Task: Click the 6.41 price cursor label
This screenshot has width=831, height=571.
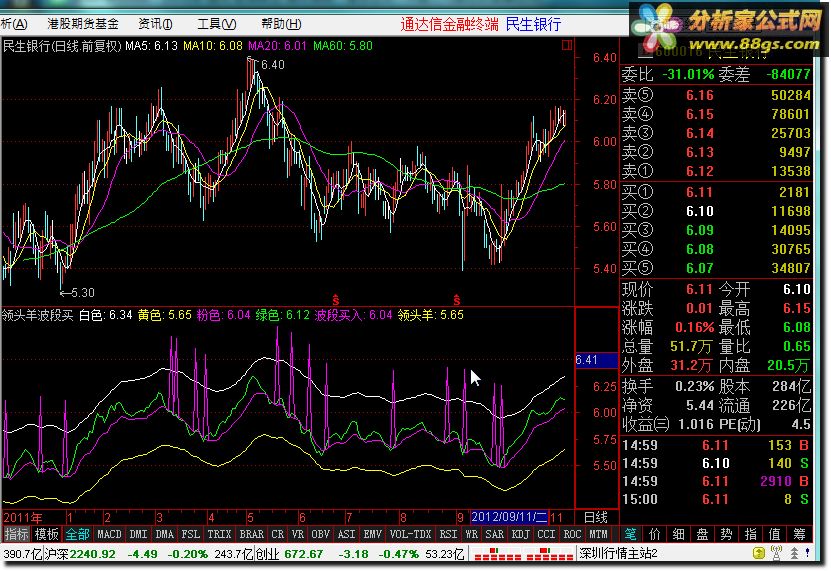Action: (596, 360)
